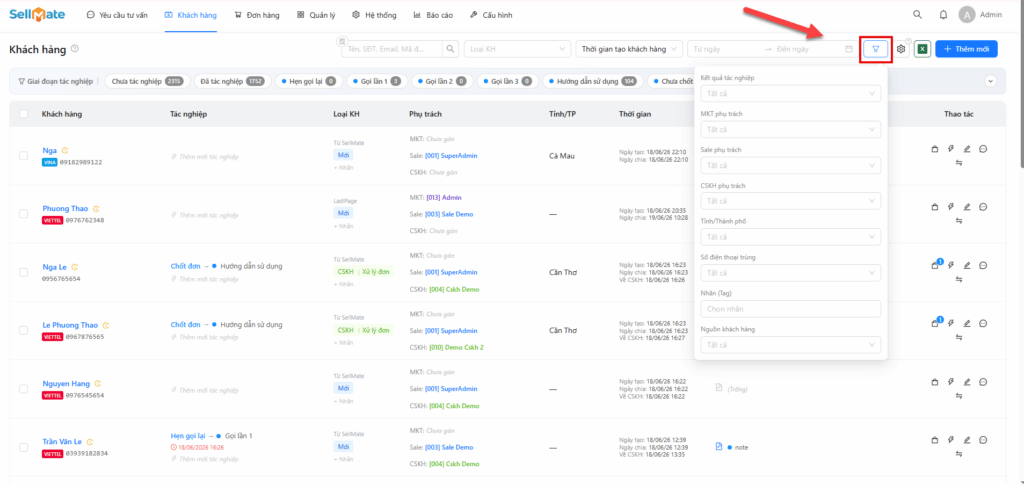
Task: Click the Nhãn (Tag) Chọn nhãn field
Action: coord(790,309)
